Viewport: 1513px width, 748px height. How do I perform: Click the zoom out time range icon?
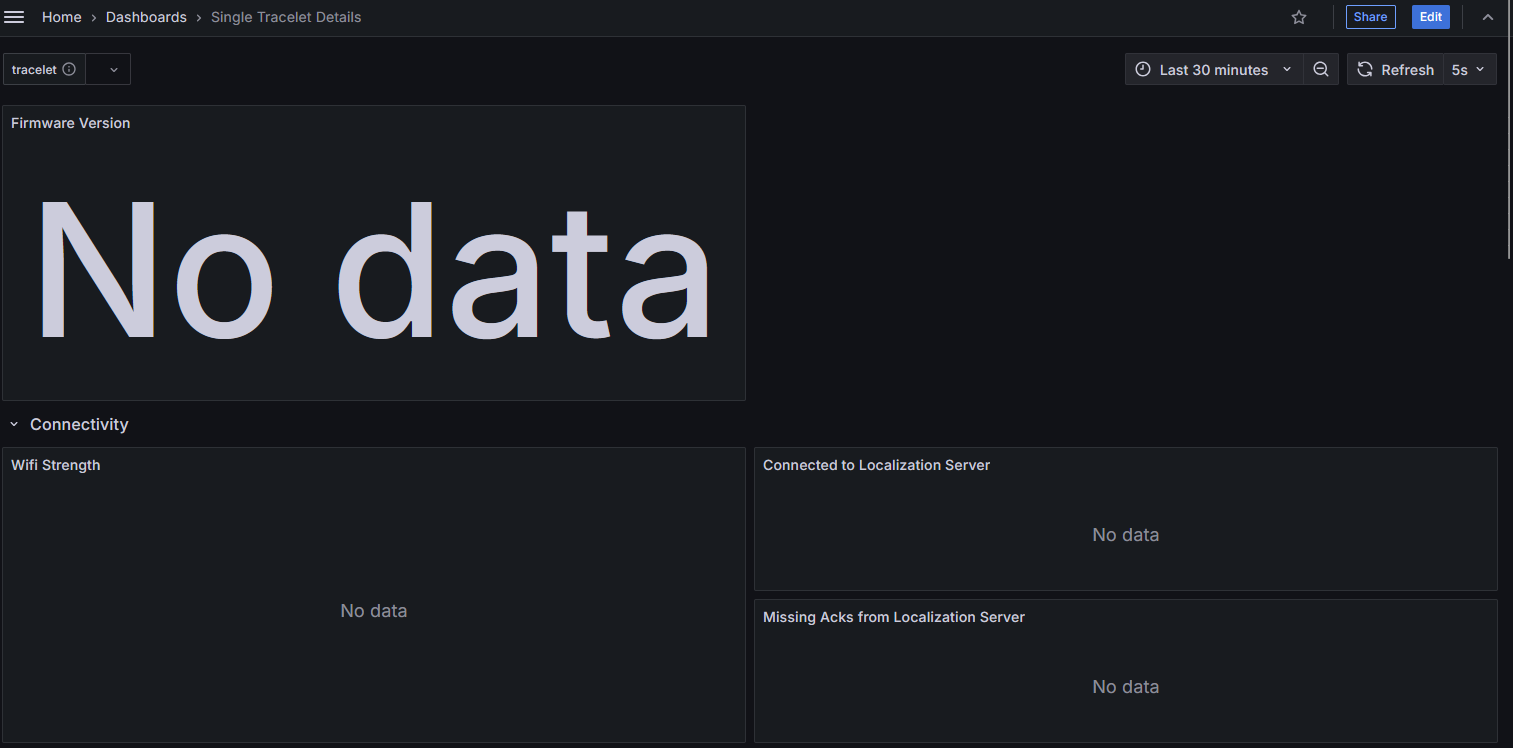(1321, 69)
